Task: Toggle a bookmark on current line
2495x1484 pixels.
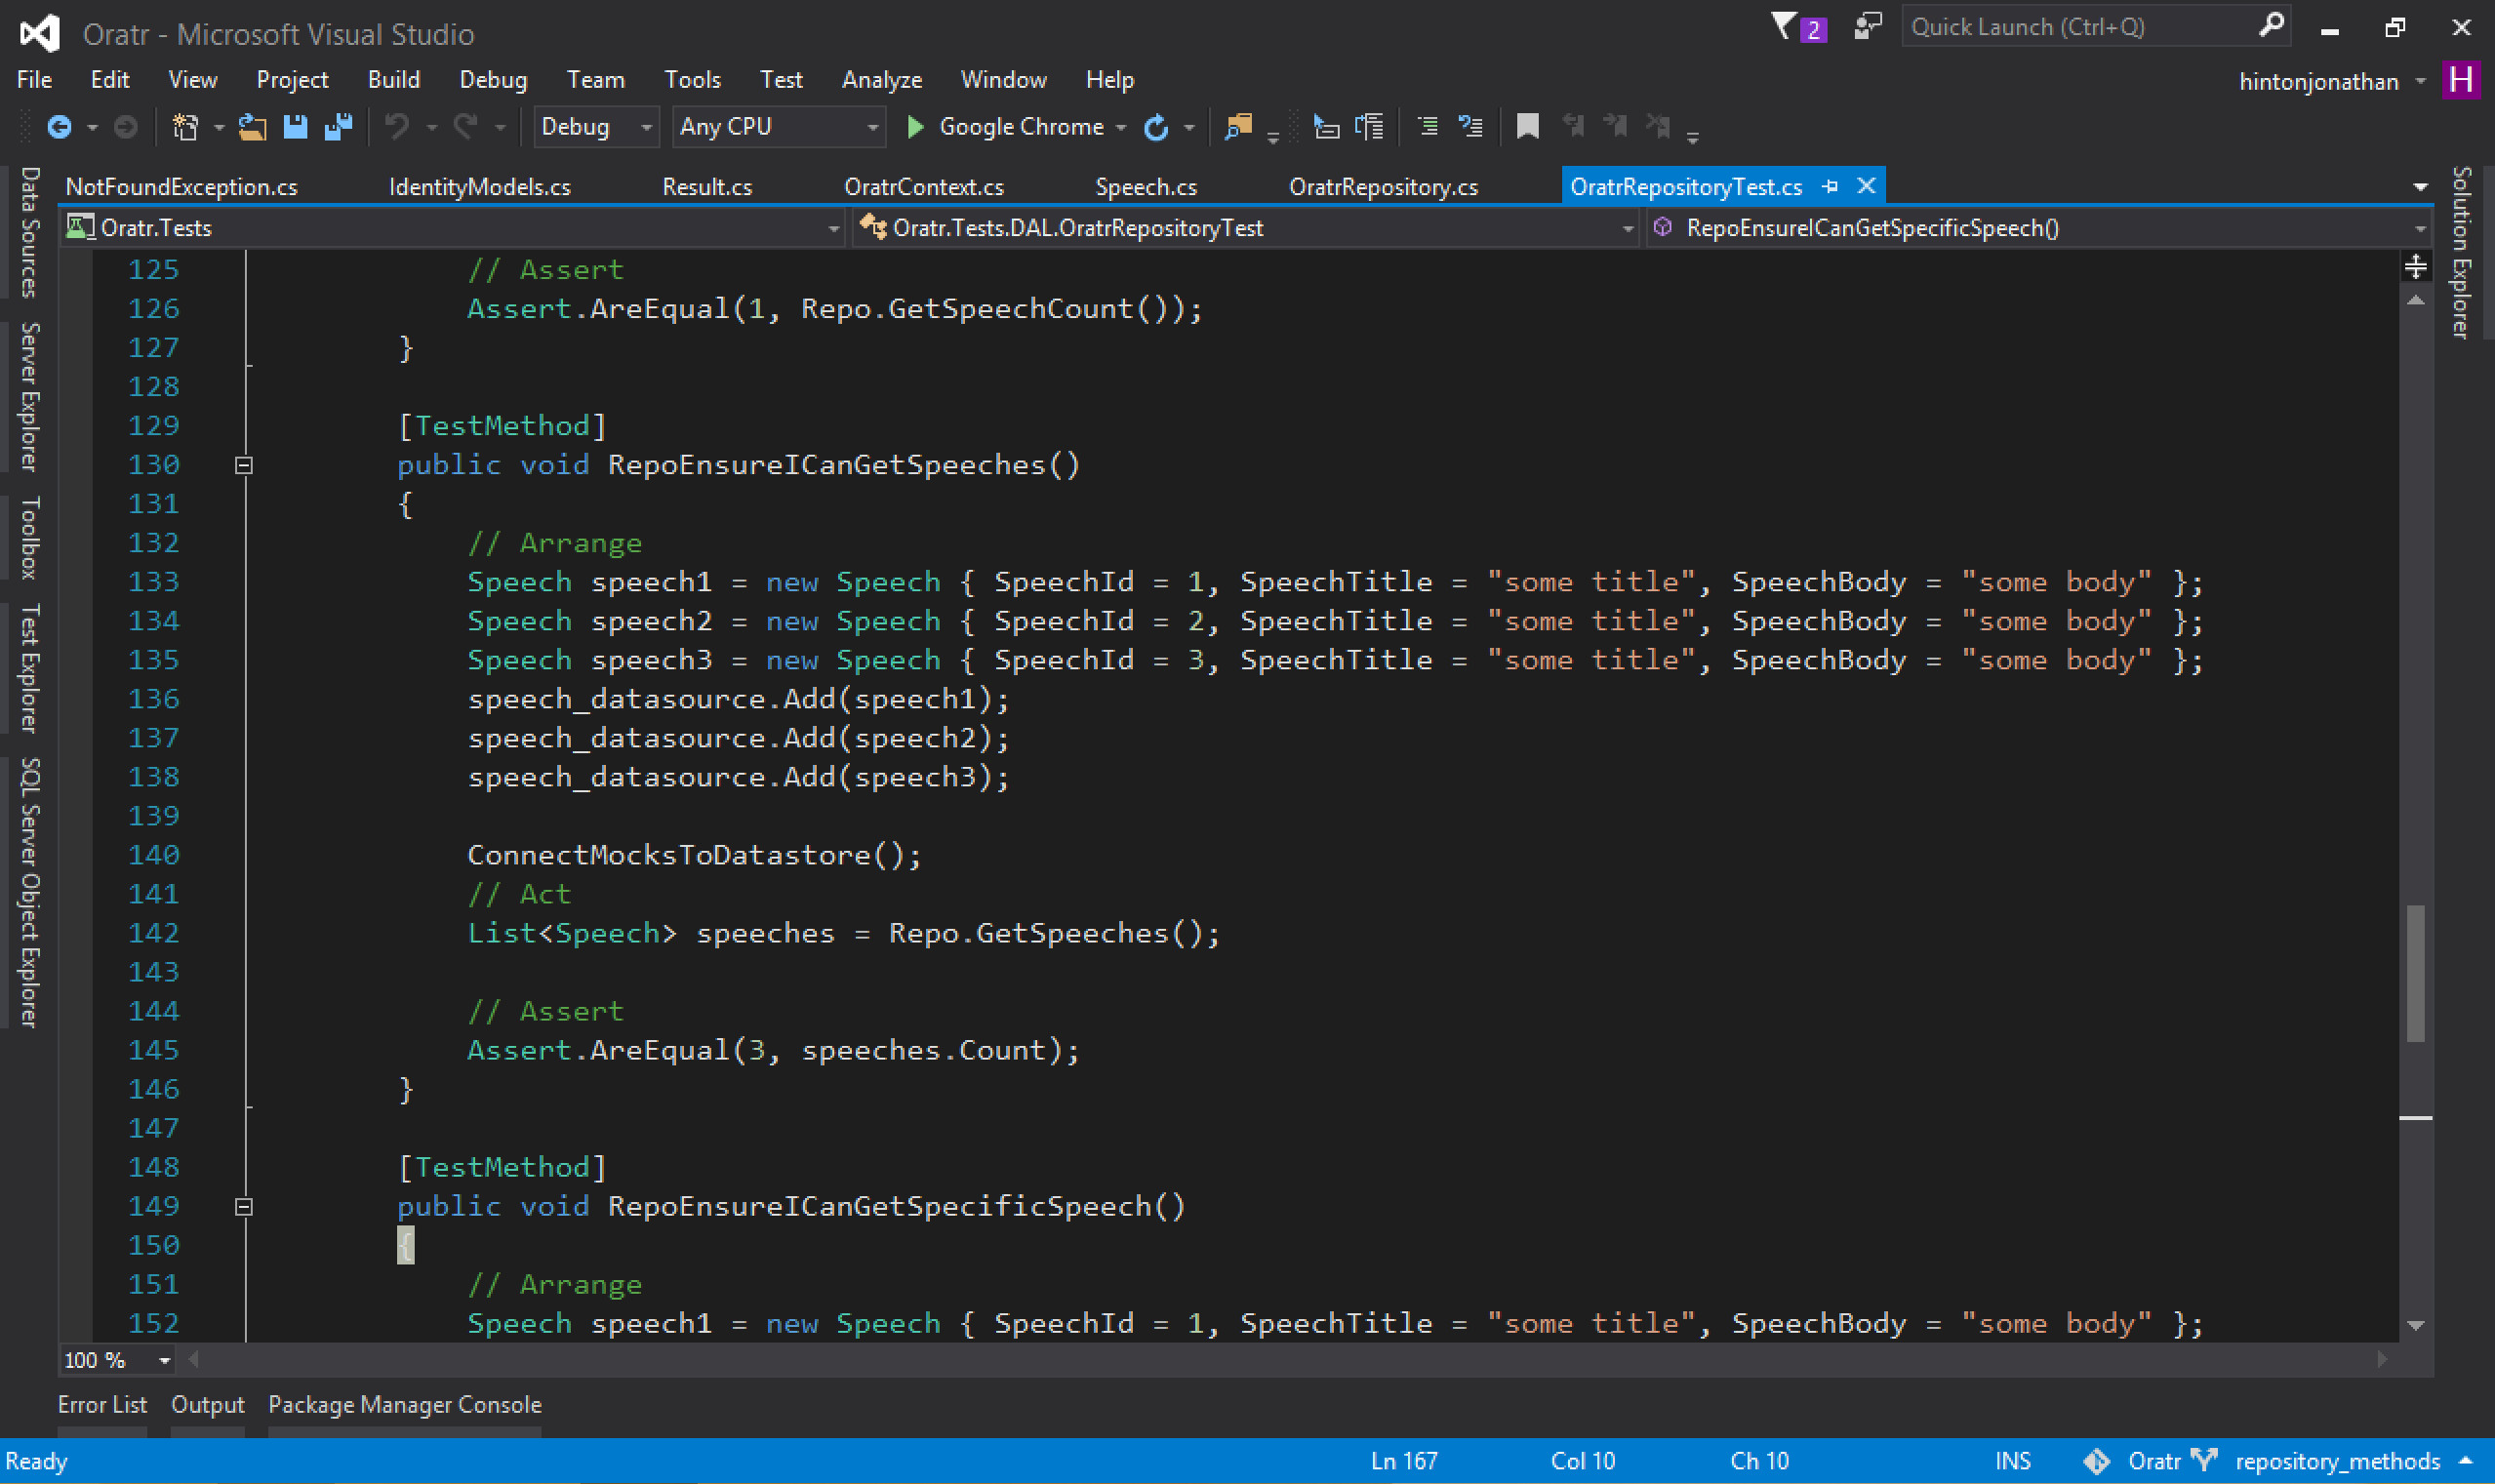Action: (1527, 127)
